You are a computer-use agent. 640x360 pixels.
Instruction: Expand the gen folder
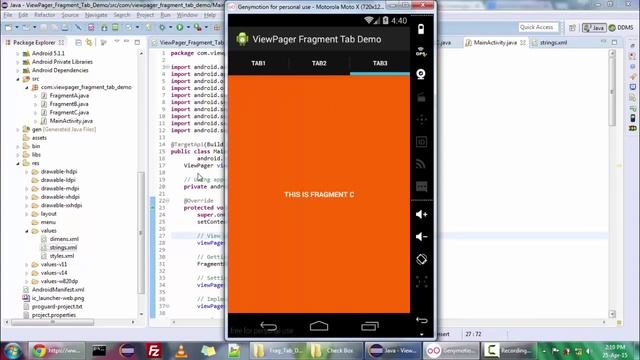tap(18, 129)
